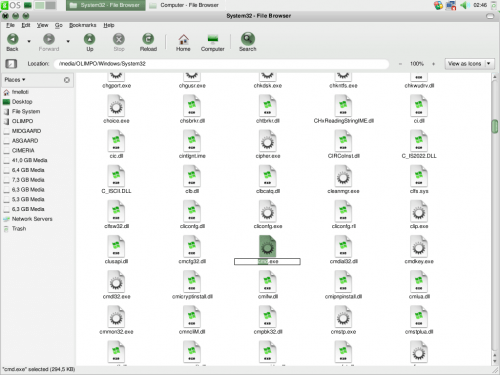The height and width of the screenshot is (375, 500).
Task: Open the View as Icons dropdown
Action: (469, 63)
